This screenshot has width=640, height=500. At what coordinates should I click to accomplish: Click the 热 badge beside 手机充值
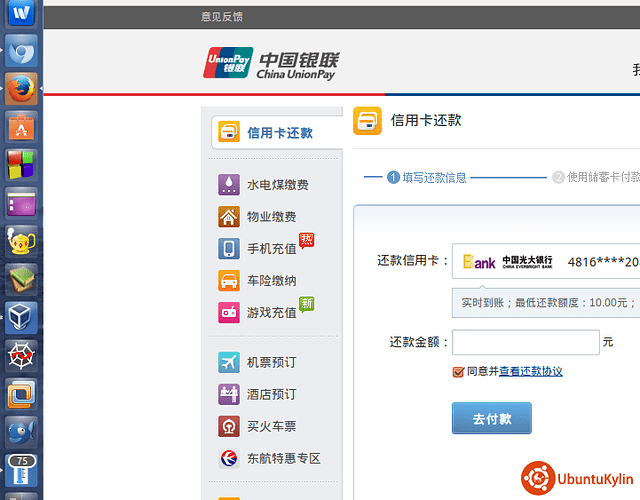click(x=307, y=240)
